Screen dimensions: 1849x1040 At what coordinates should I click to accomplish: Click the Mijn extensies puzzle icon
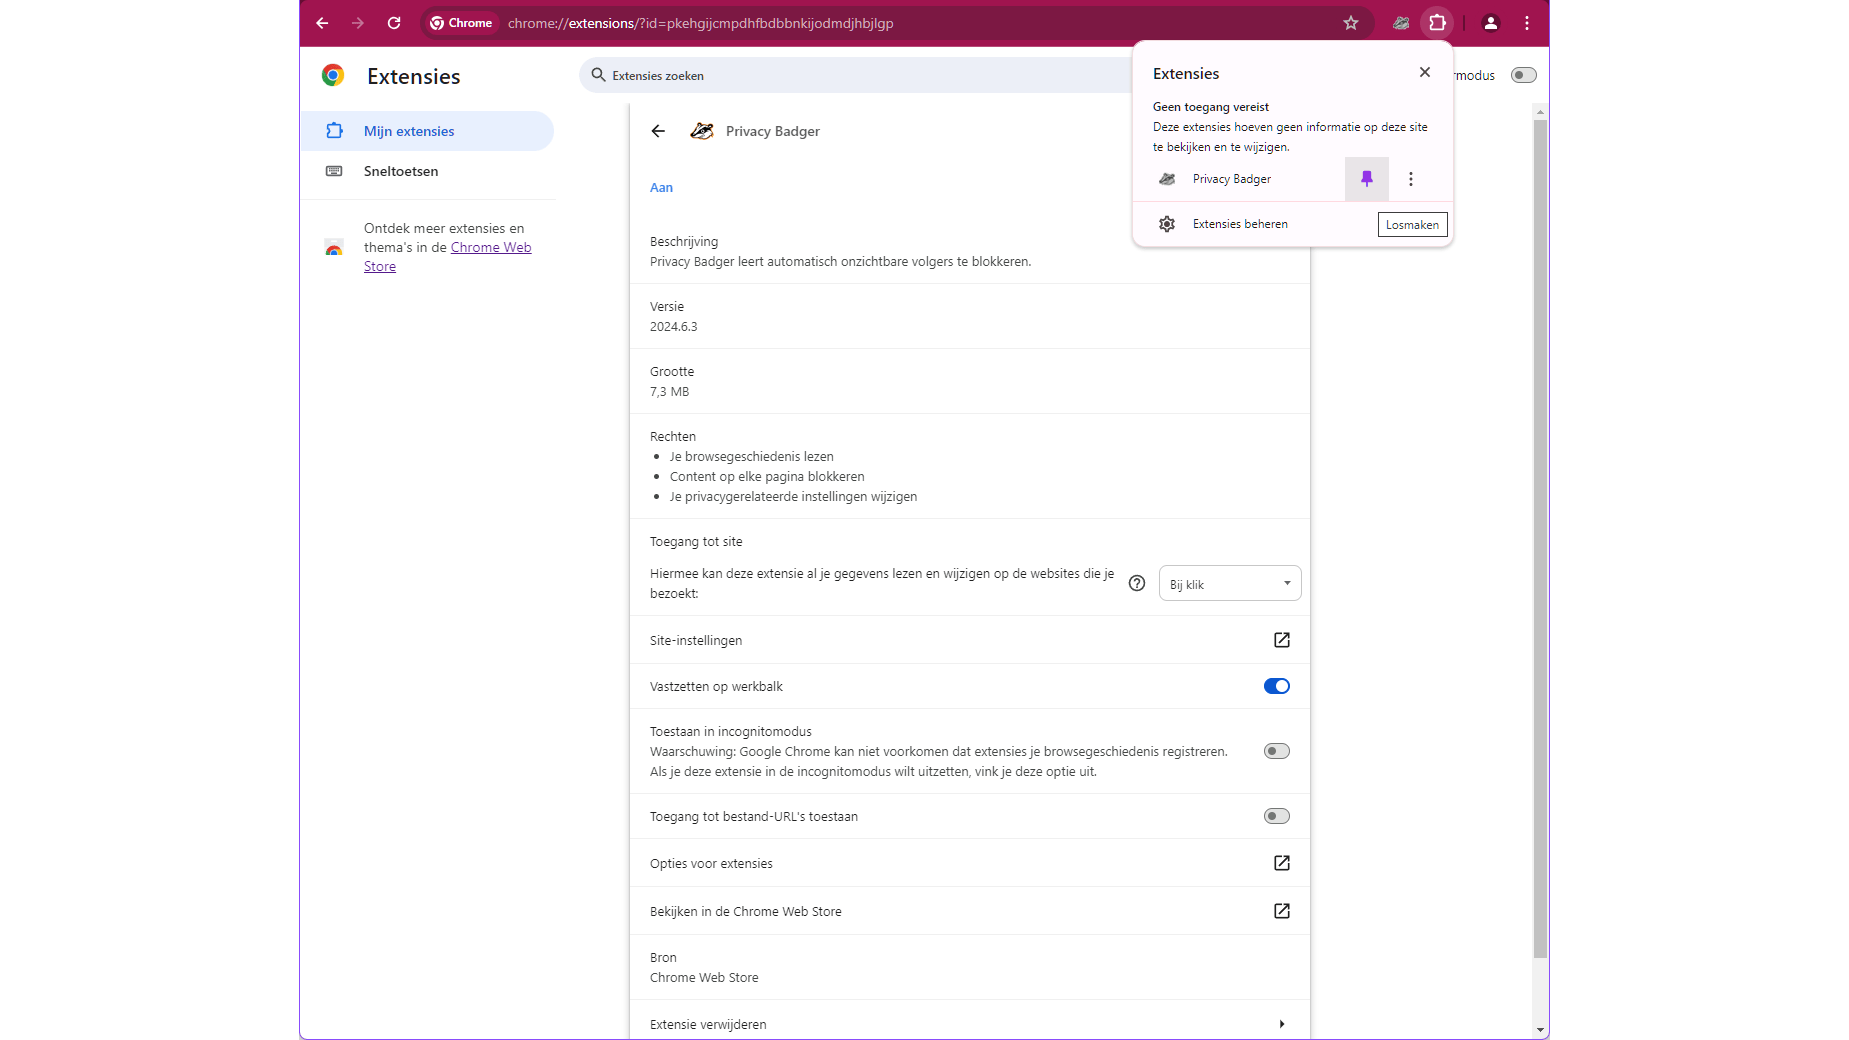point(334,131)
